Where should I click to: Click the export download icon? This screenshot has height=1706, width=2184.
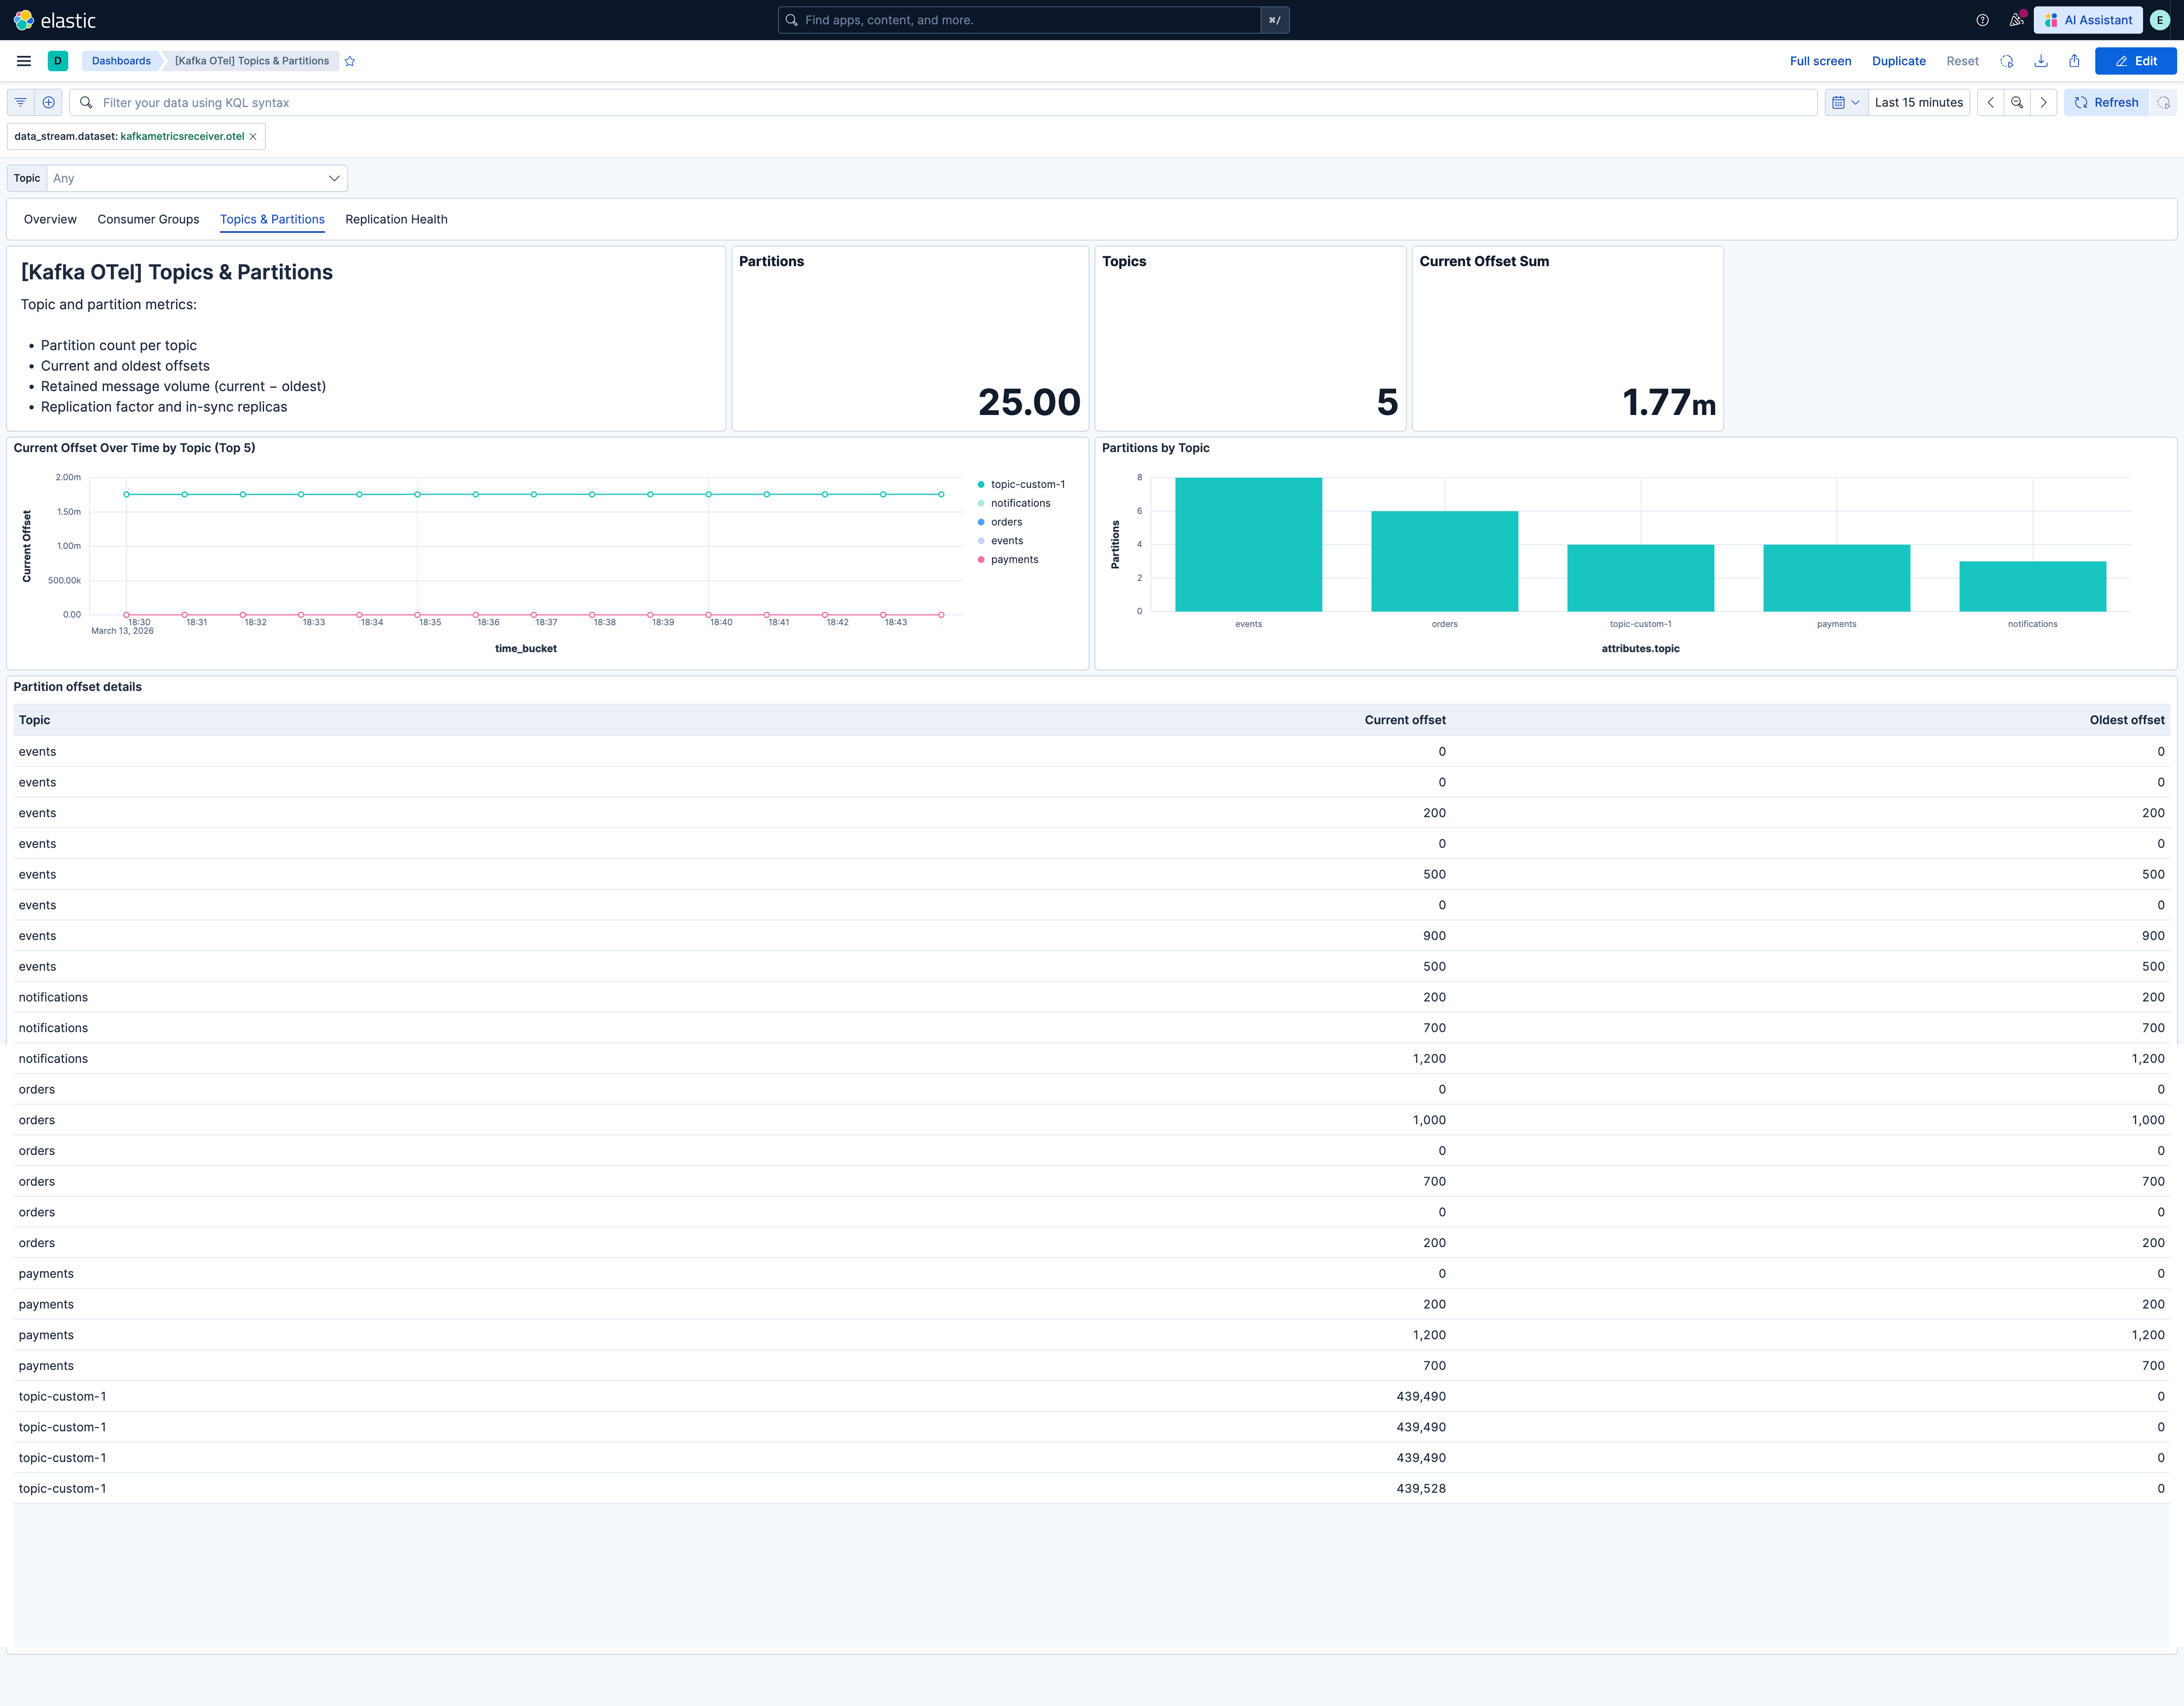click(2041, 61)
